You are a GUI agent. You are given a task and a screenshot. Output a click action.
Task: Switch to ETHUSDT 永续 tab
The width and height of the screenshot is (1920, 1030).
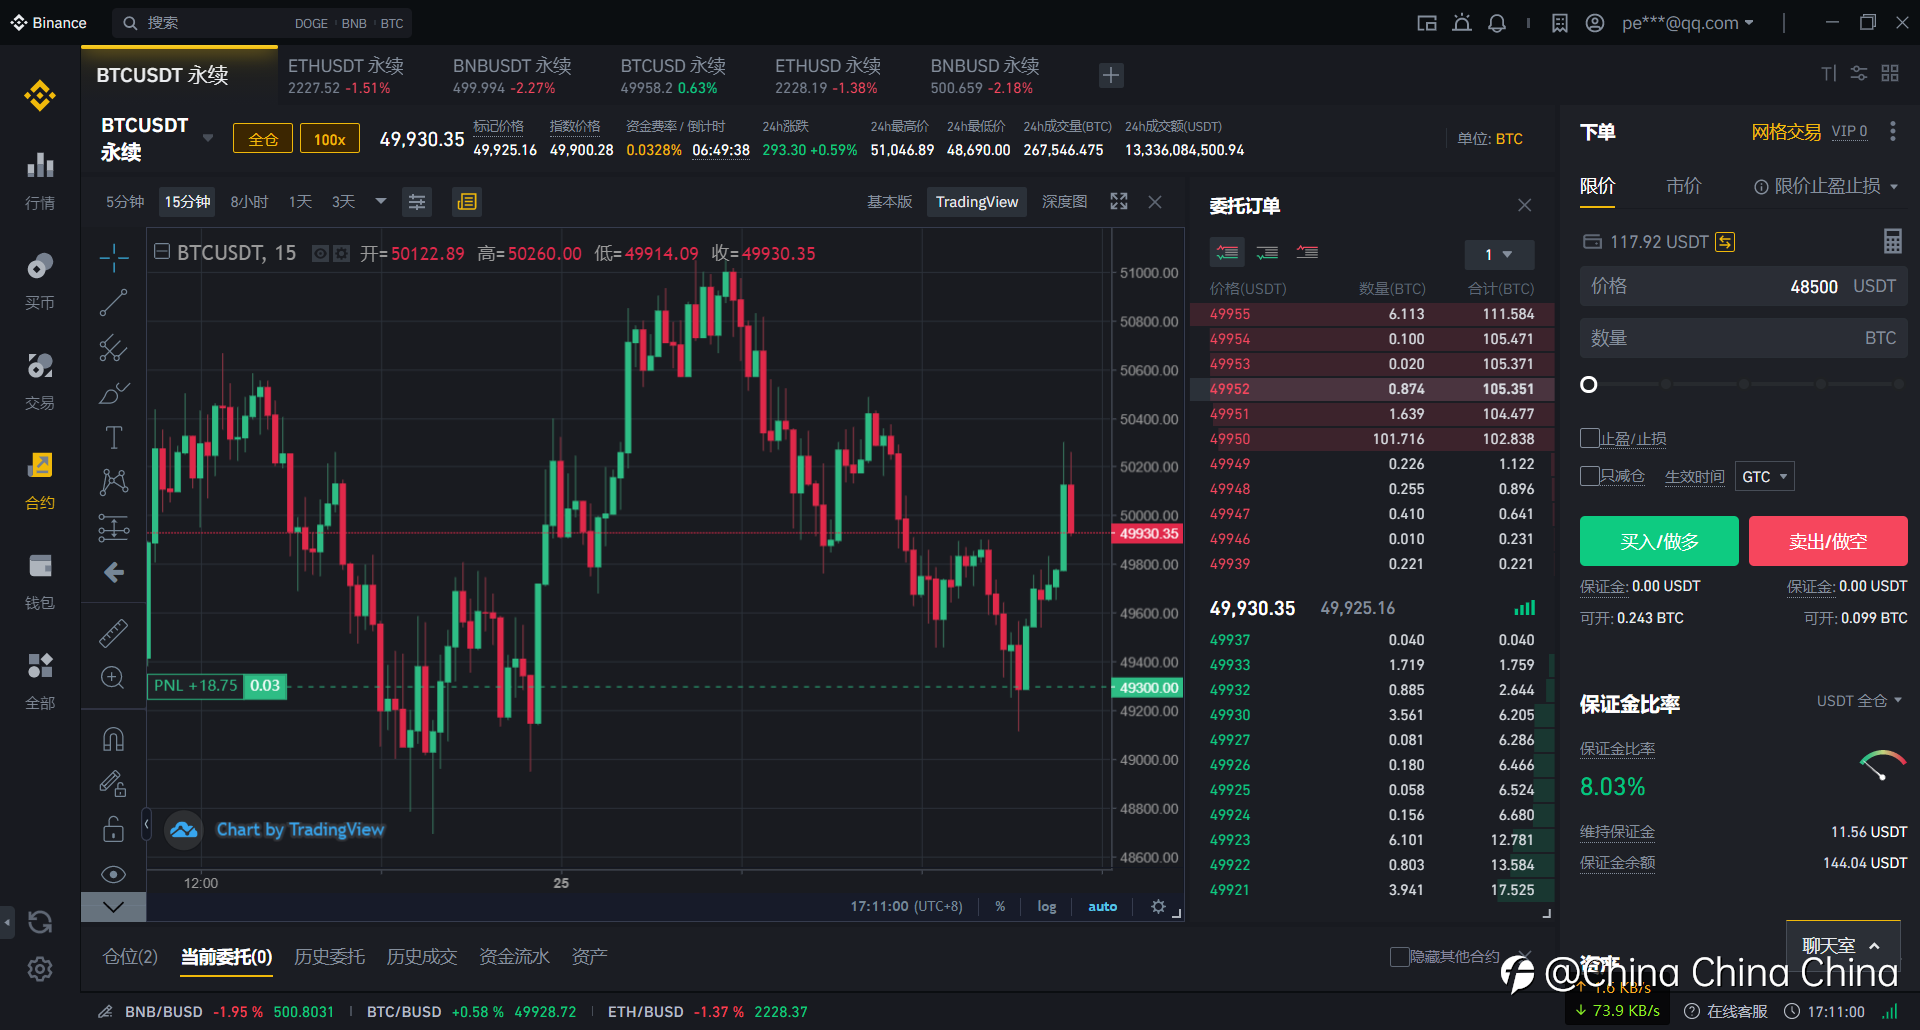pos(346,76)
